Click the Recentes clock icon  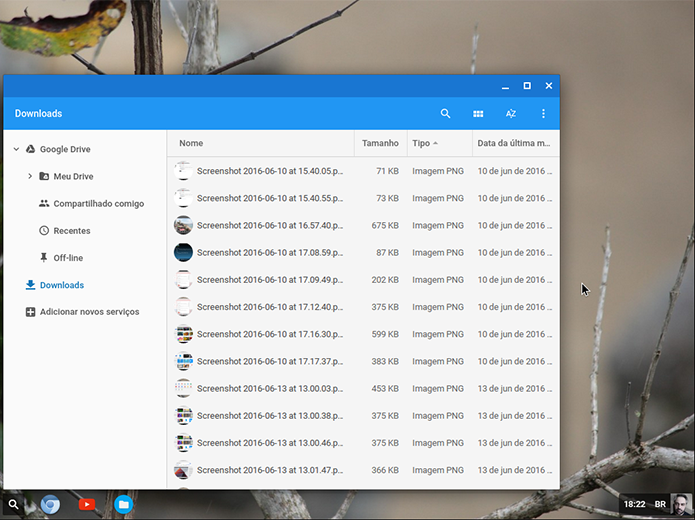[x=44, y=231]
